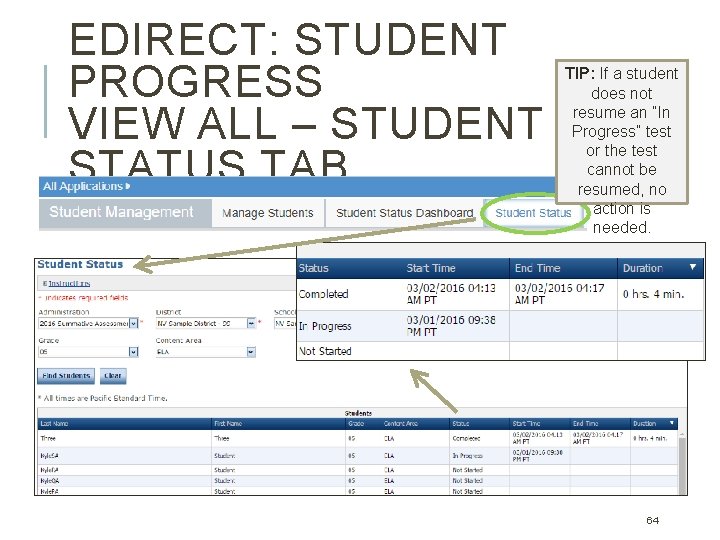Open the Student Status tab
The image size is (720, 540).
tap(533, 213)
